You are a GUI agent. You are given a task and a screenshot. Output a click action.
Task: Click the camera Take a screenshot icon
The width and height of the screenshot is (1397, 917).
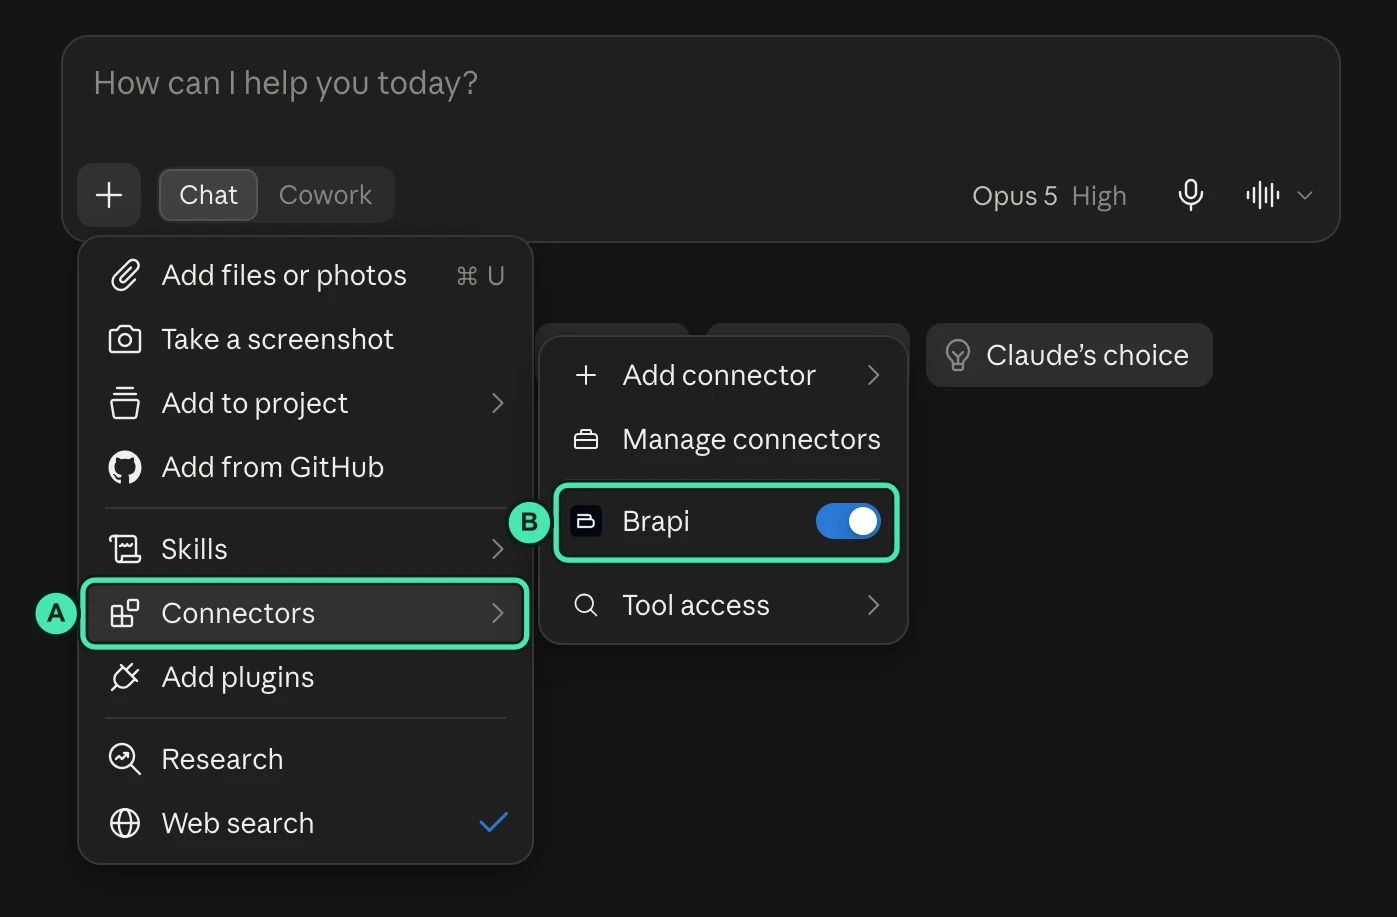pos(125,339)
